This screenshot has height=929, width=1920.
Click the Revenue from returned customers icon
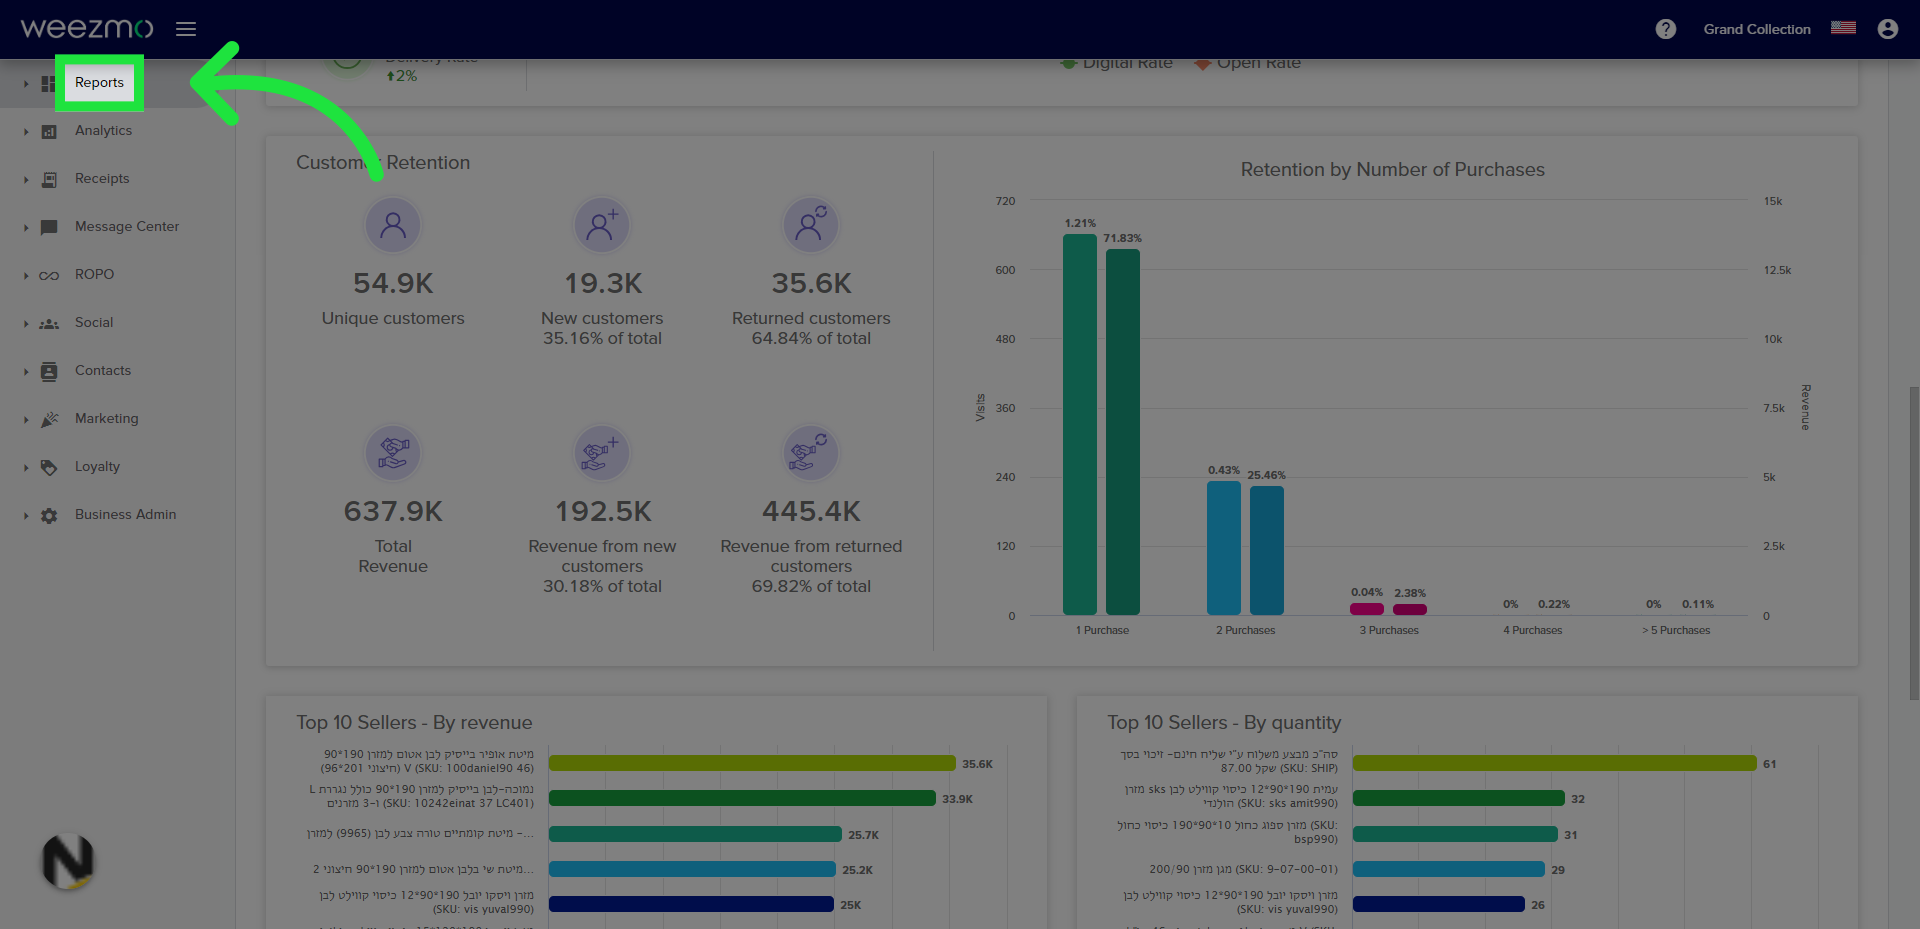[x=811, y=453]
